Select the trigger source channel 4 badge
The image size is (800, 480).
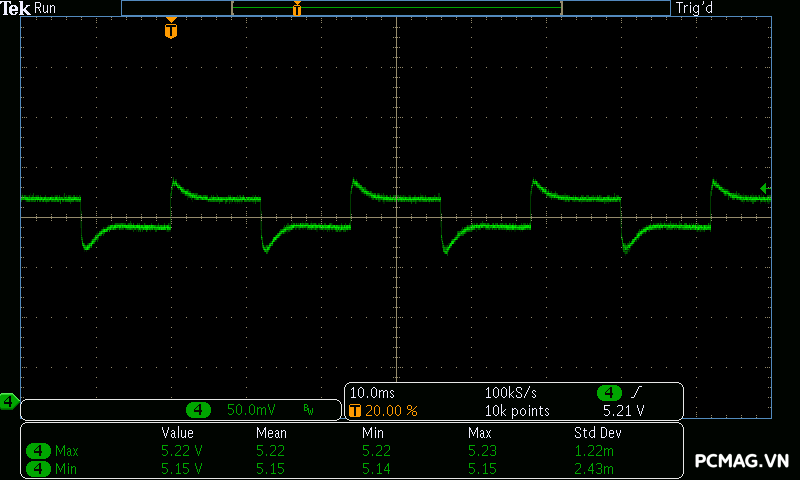609,393
